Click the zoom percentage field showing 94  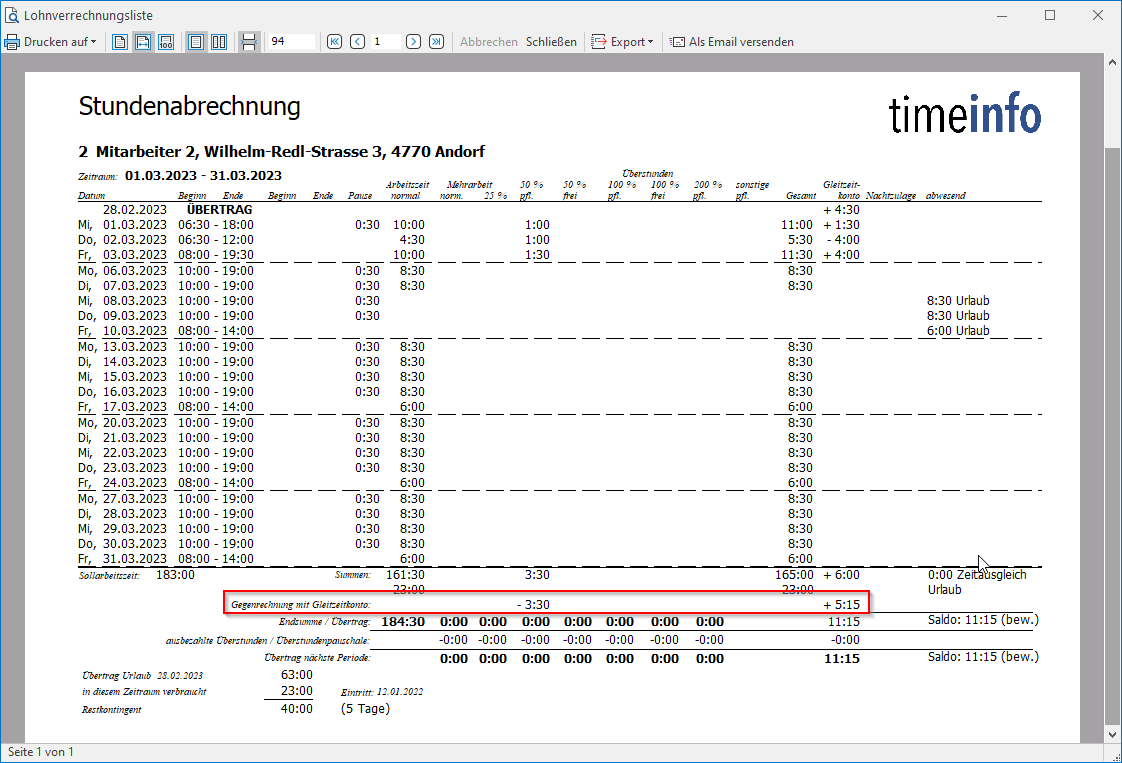pos(290,42)
